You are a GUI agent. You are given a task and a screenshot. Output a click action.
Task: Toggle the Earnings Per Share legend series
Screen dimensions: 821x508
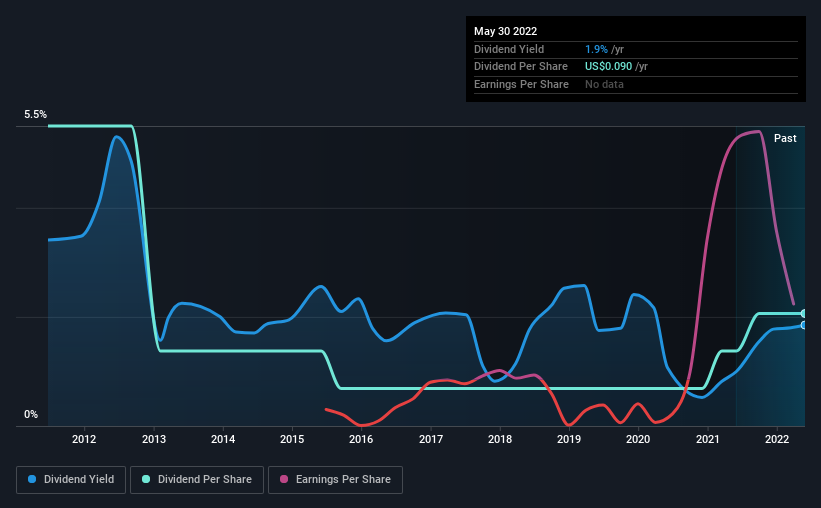(x=335, y=480)
